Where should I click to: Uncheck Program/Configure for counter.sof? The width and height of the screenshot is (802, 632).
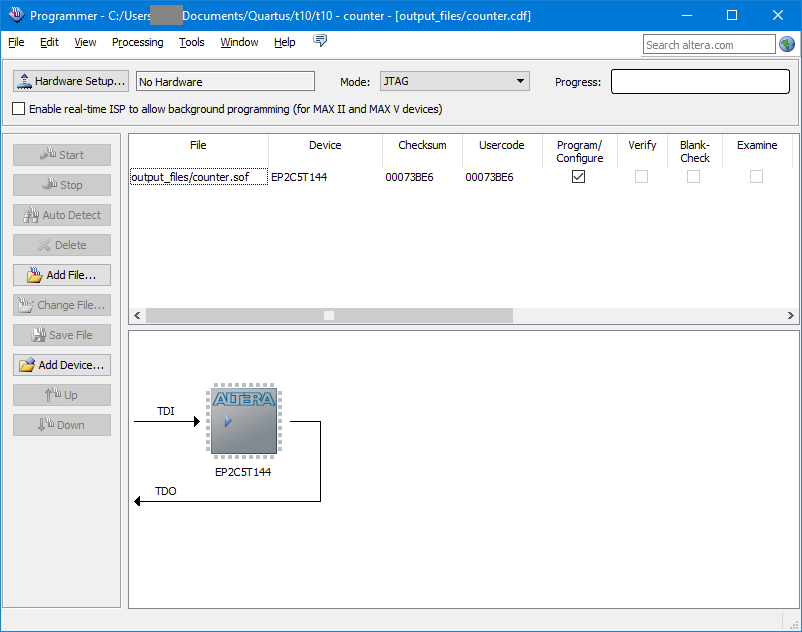click(578, 176)
